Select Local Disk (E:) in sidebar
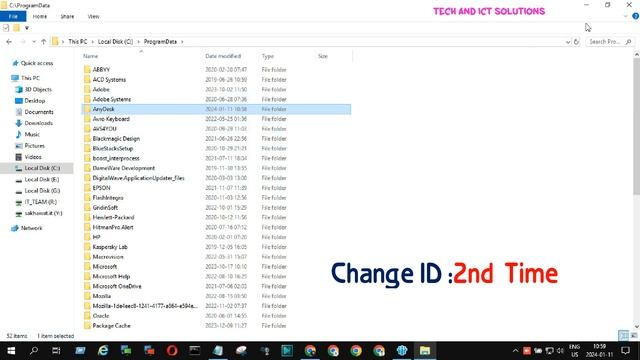The width and height of the screenshot is (640, 360). 37,179
